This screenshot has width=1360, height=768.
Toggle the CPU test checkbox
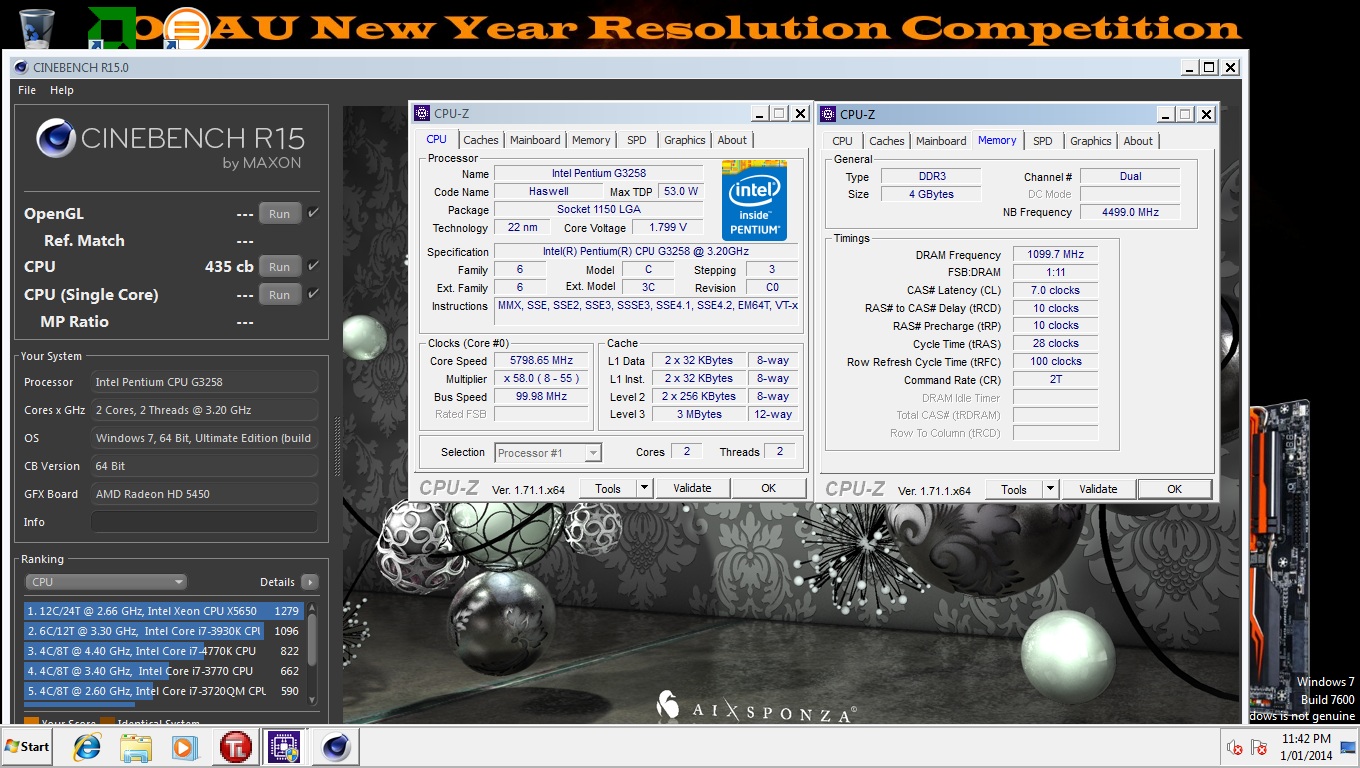(x=314, y=266)
